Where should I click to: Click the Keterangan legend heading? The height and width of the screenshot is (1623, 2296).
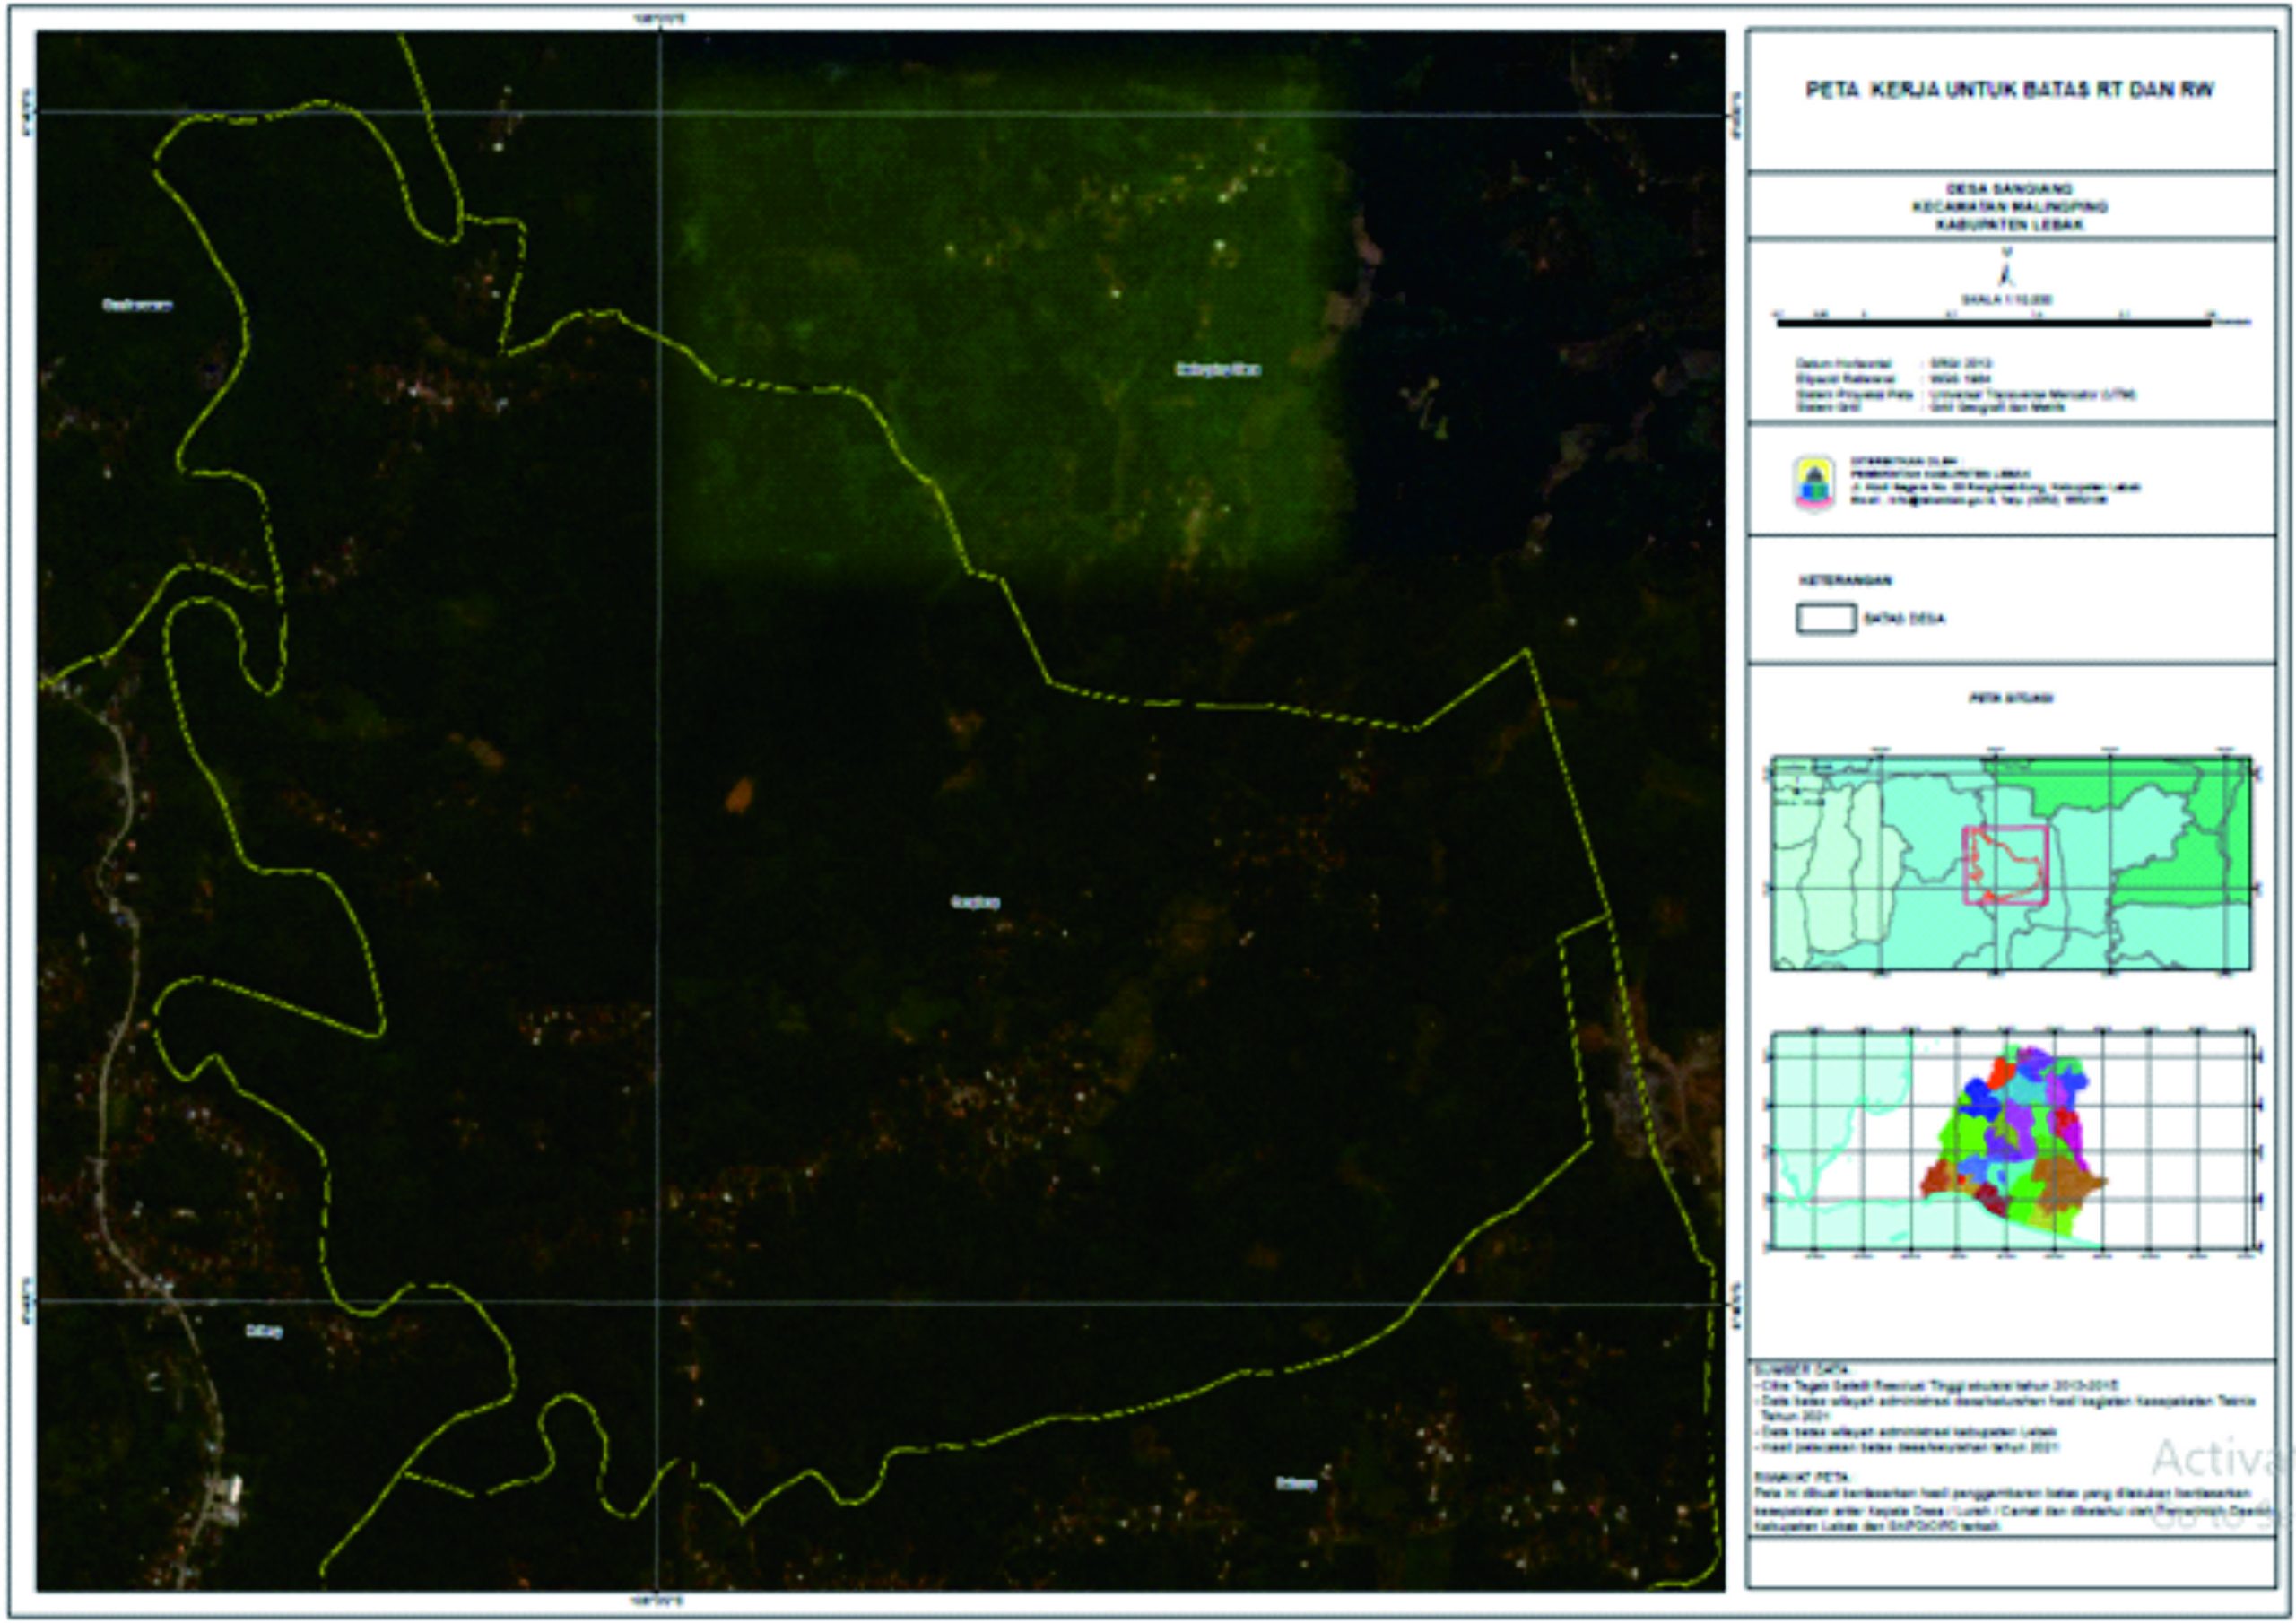(1845, 580)
